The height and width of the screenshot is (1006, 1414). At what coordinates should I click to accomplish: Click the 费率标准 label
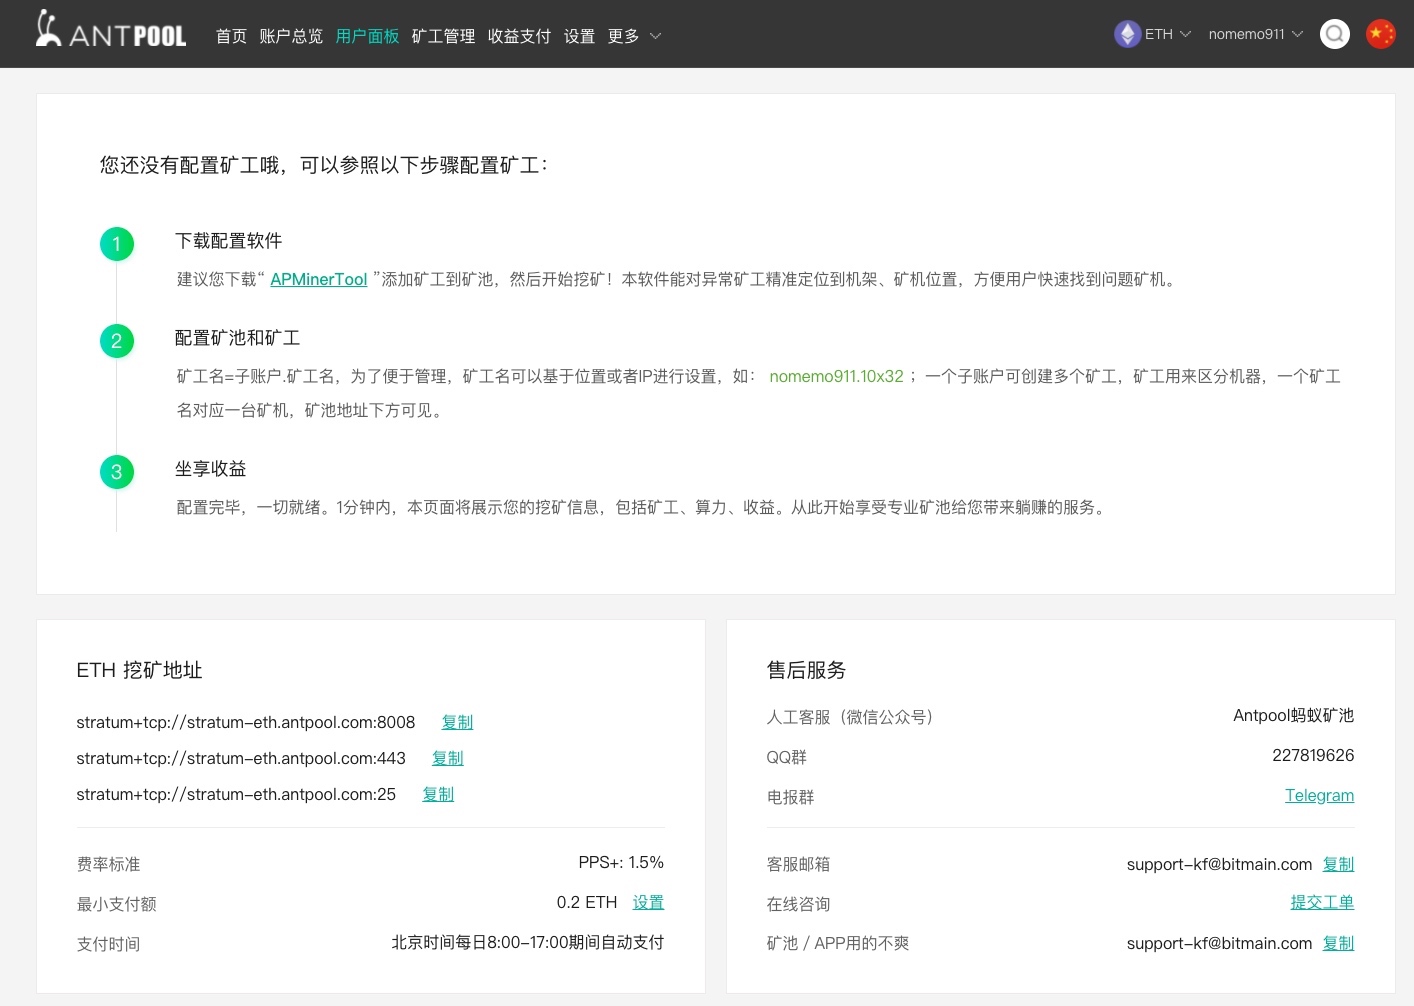(108, 864)
